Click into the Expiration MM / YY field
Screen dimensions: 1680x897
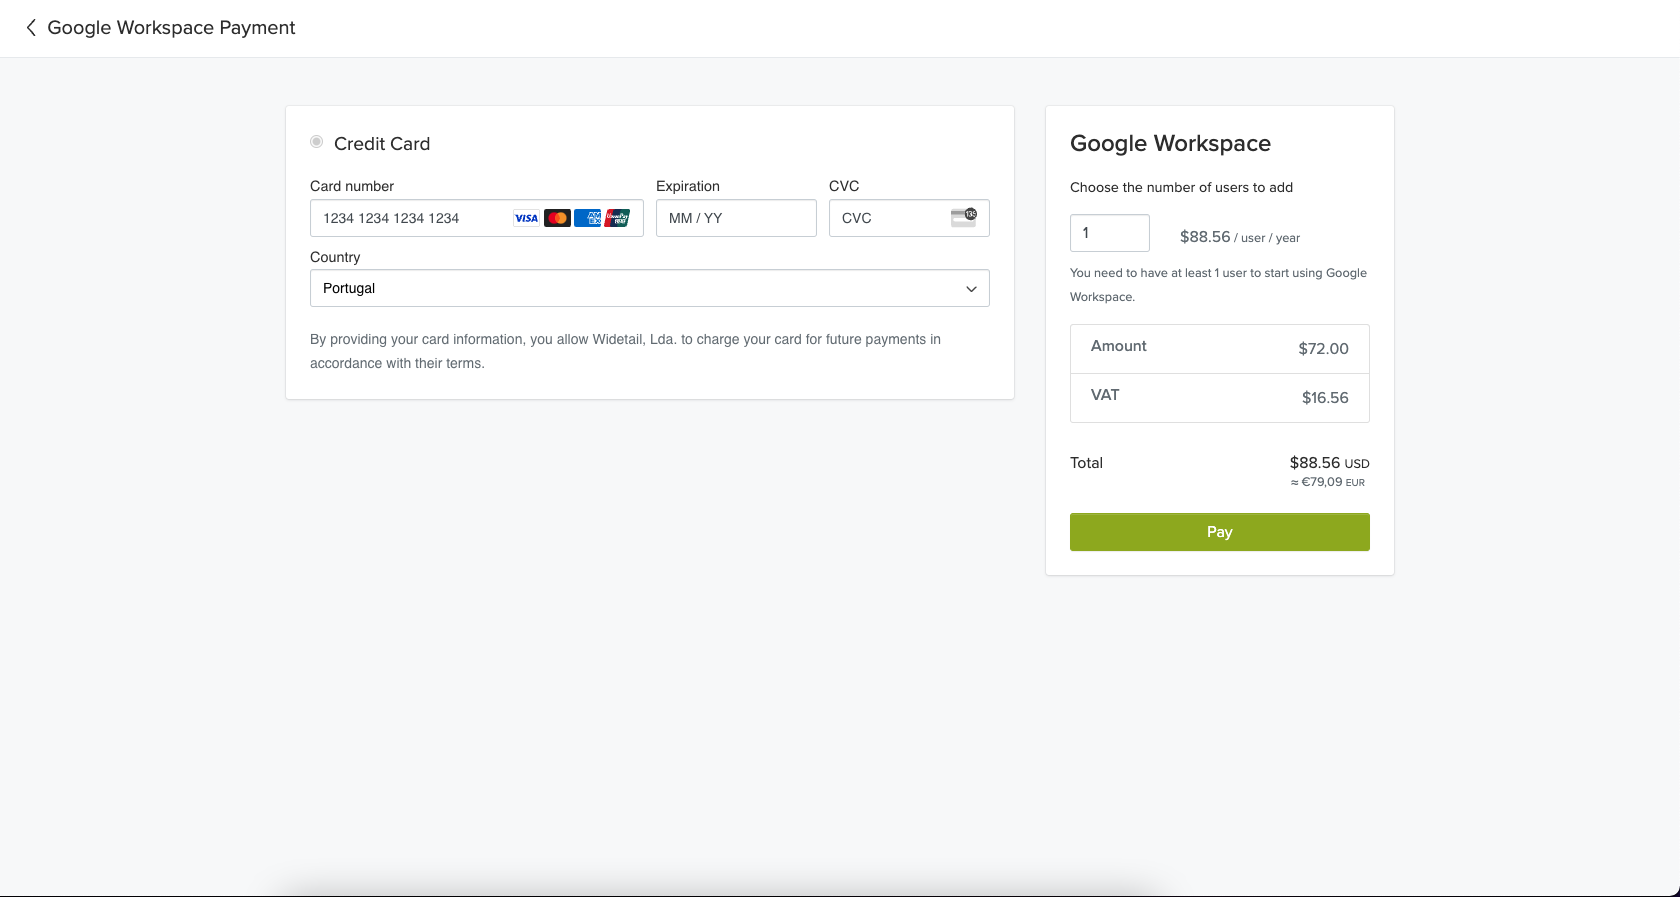click(736, 218)
